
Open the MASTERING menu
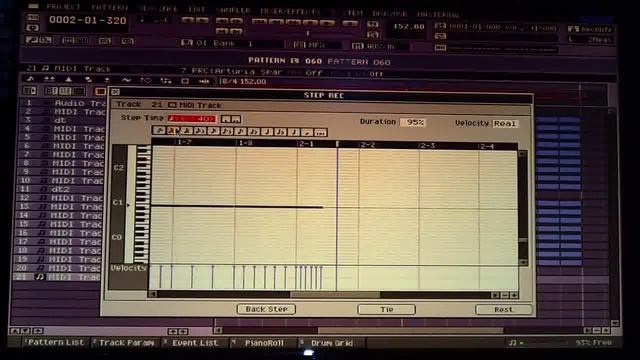pyautogui.click(x=438, y=14)
